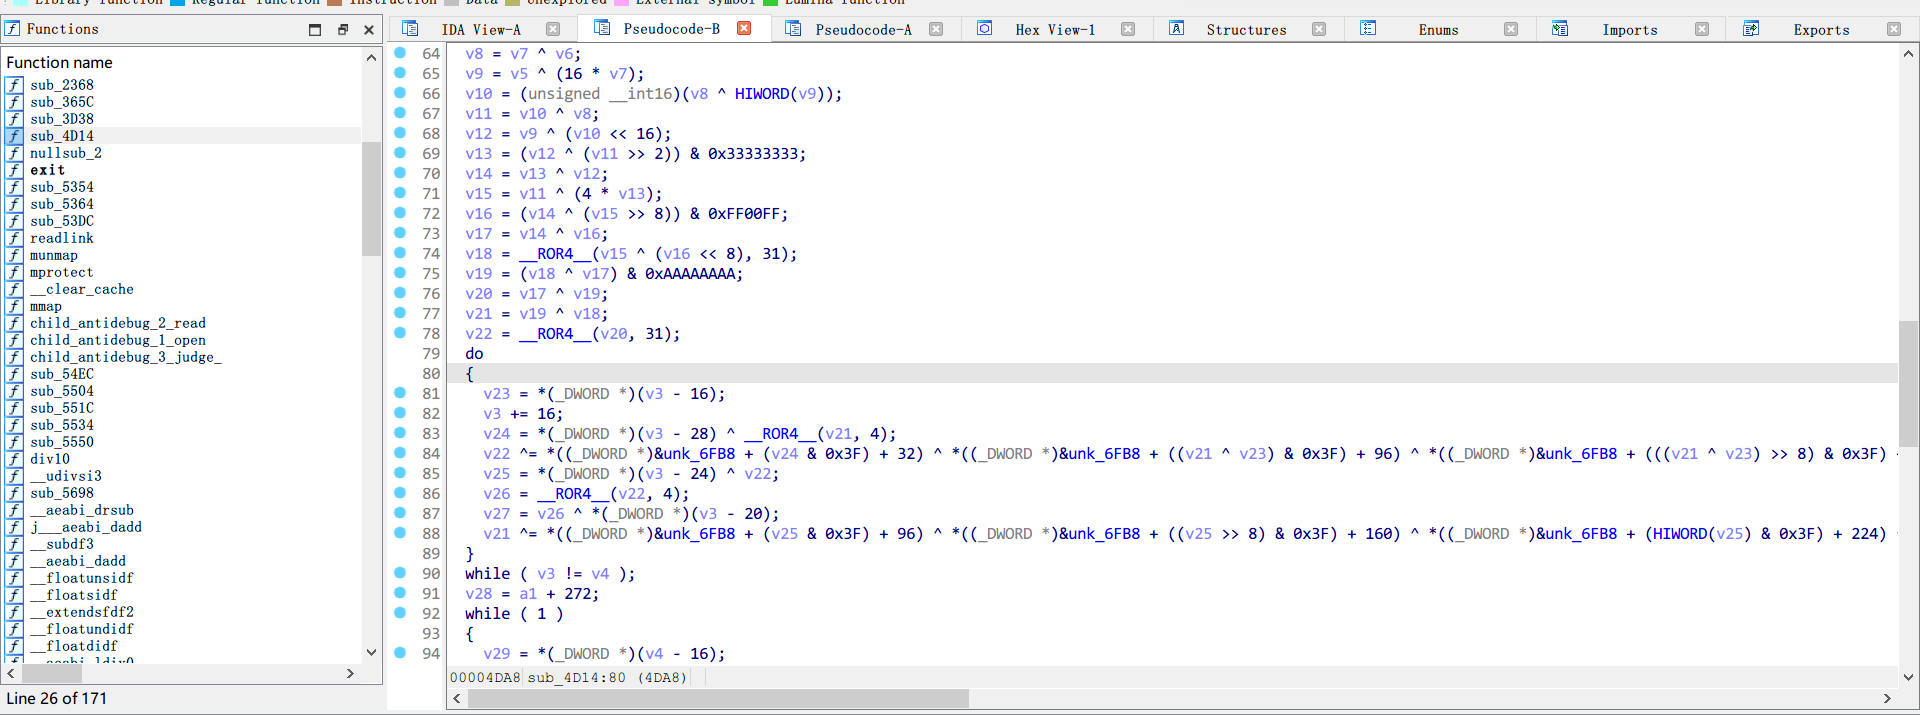Select function sub_365C
Viewport: 1920px width, 715px height.
click(61, 102)
